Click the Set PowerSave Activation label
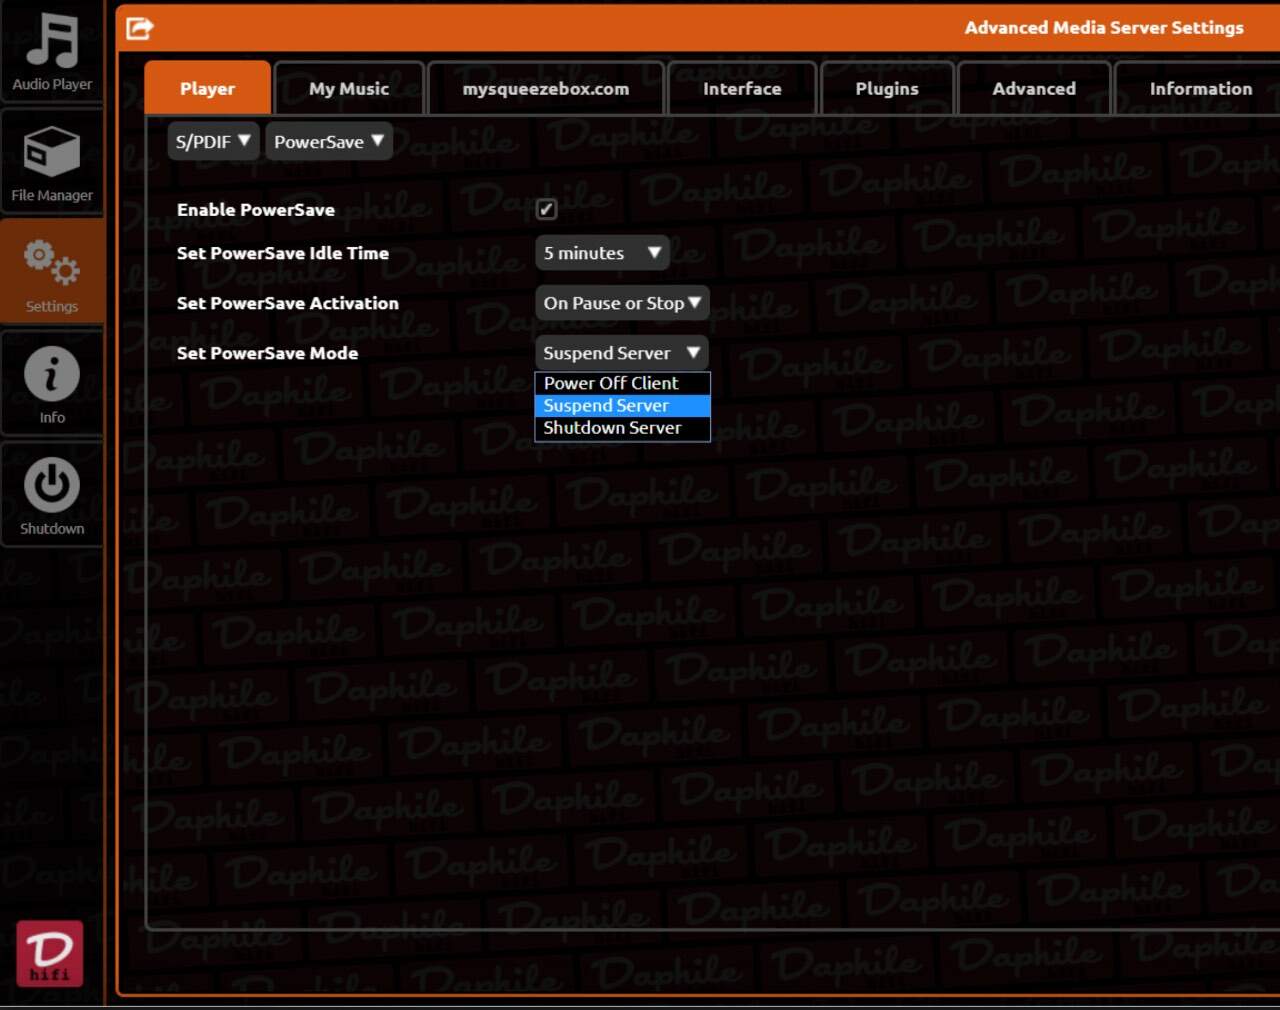1280x1010 pixels. pyautogui.click(x=288, y=303)
